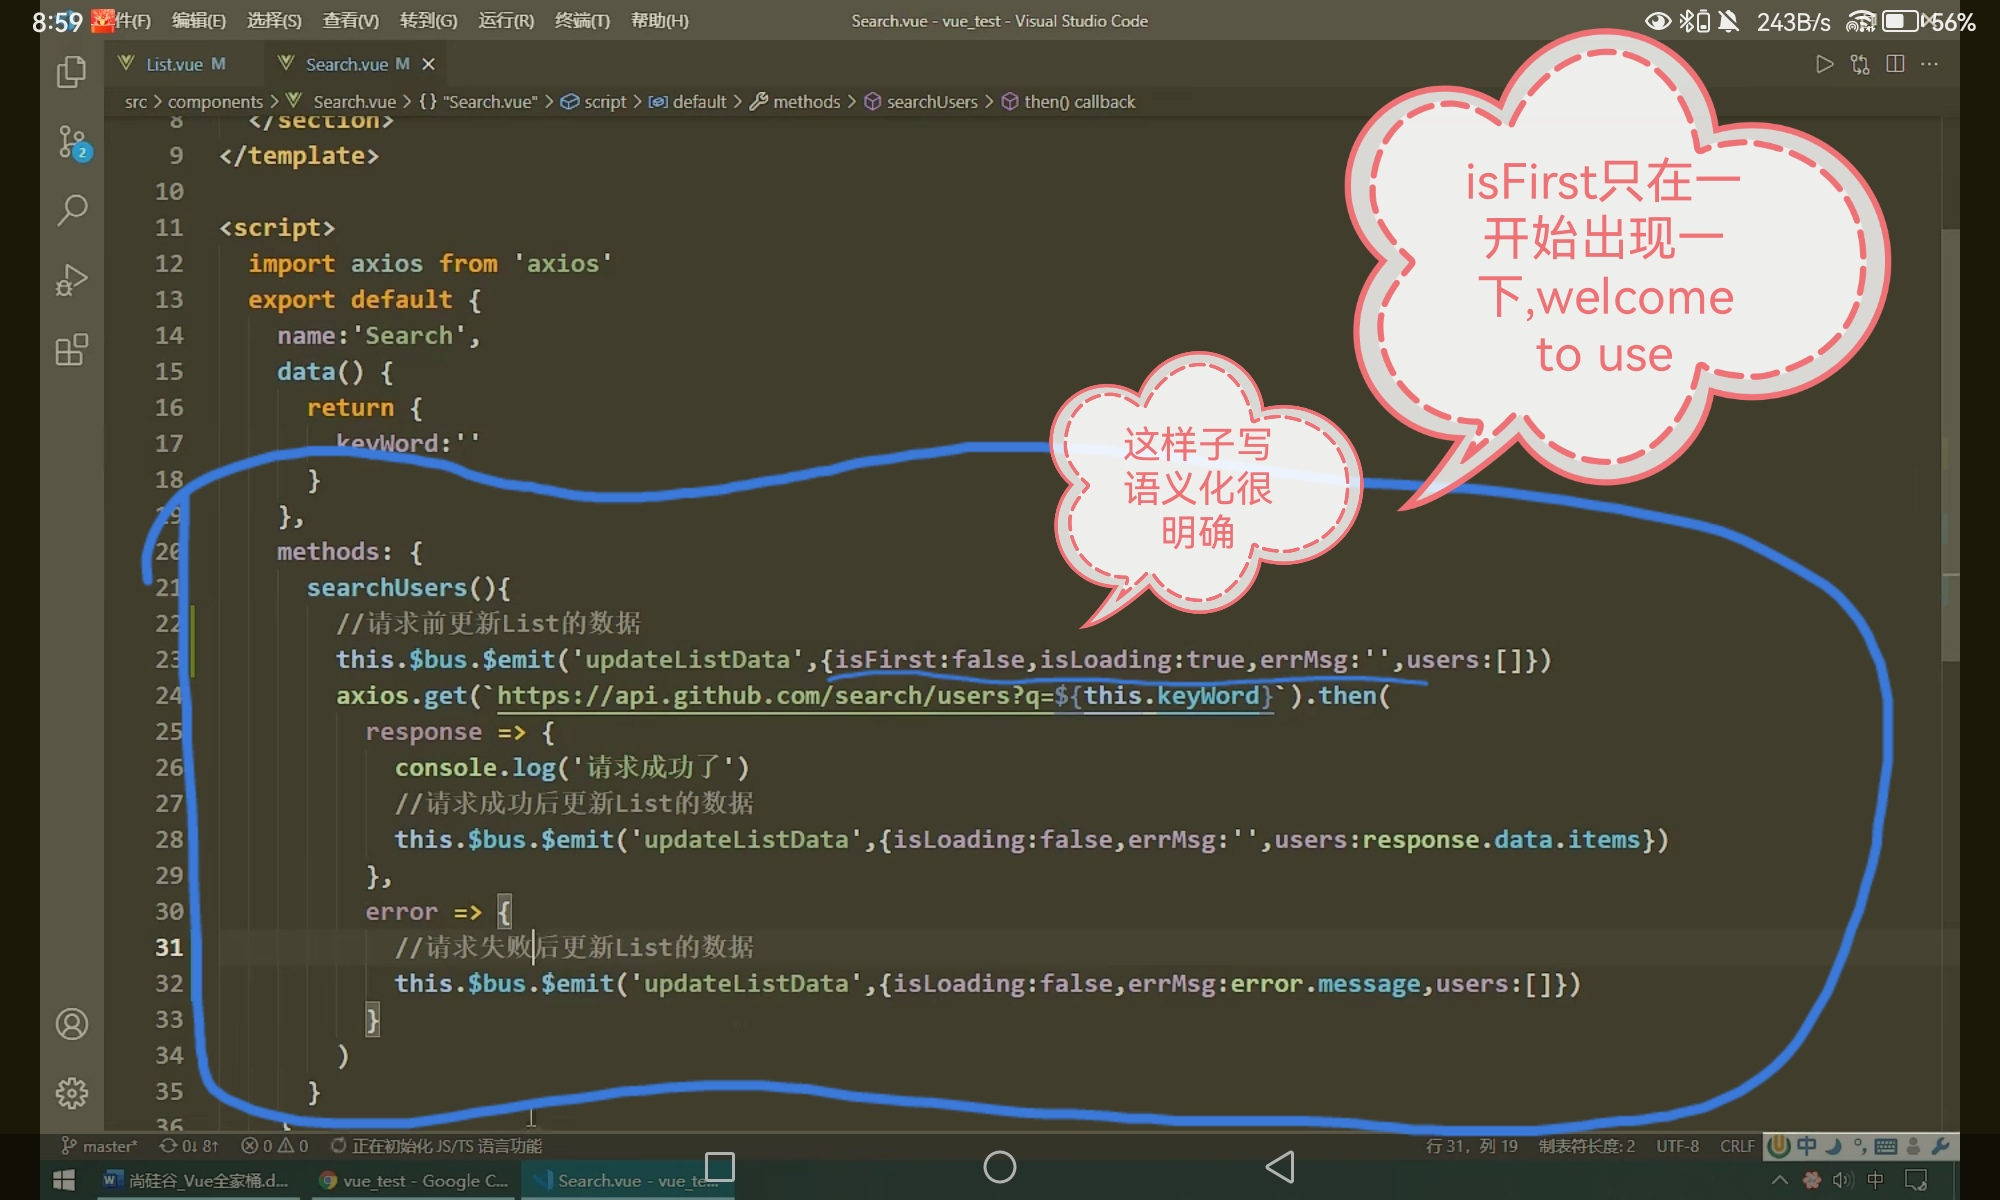Click the Run play icon in editor toolbar
Viewport: 2000px width, 1200px height.
pyautogui.click(x=1824, y=64)
